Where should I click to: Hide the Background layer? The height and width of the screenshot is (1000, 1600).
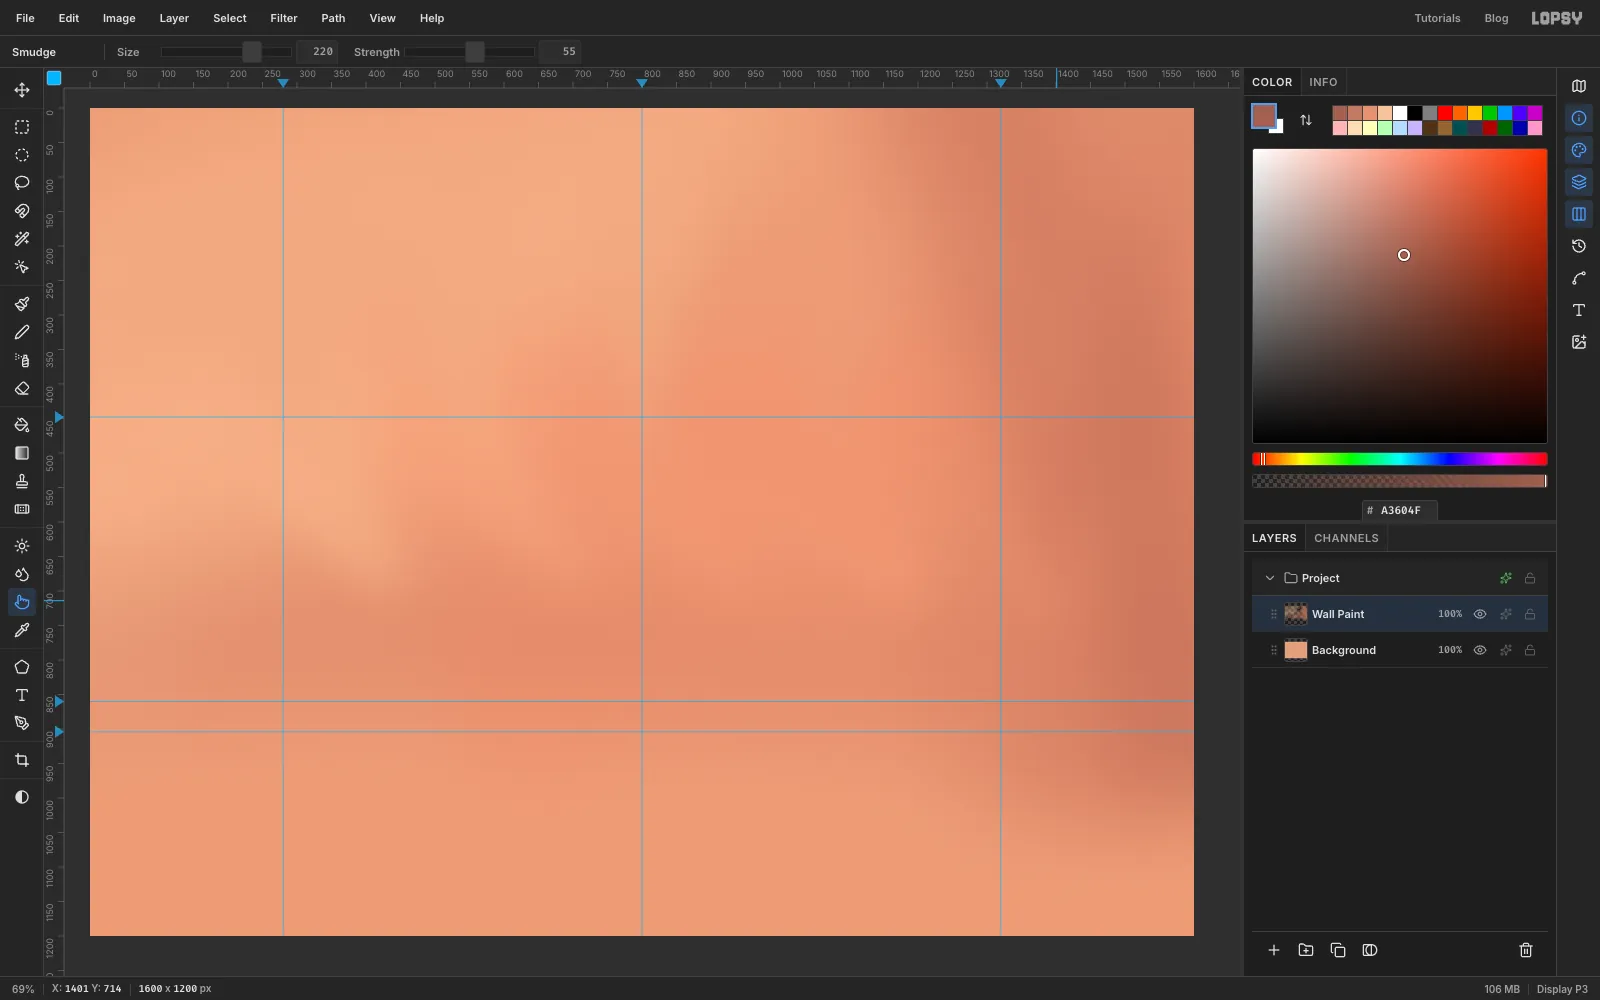[1480, 650]
